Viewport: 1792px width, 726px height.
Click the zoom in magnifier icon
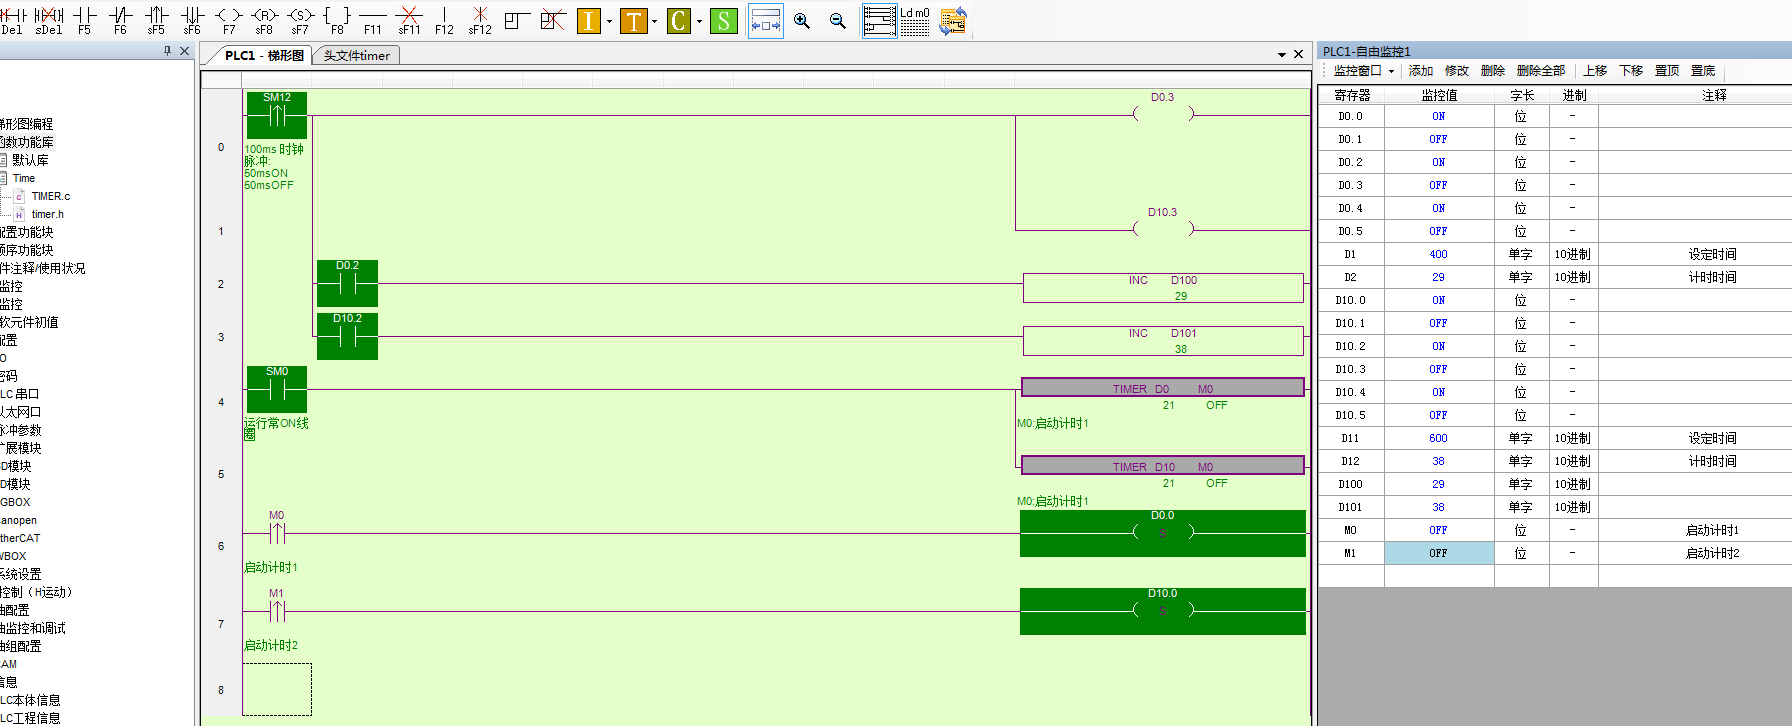pos(802,21)
